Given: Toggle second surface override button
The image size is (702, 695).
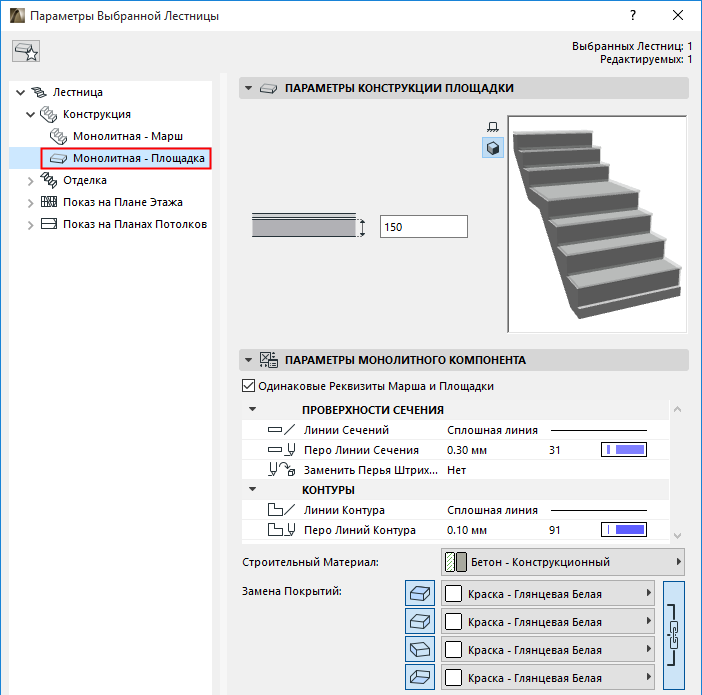Looking at the screenshot, I should (420, 622).
